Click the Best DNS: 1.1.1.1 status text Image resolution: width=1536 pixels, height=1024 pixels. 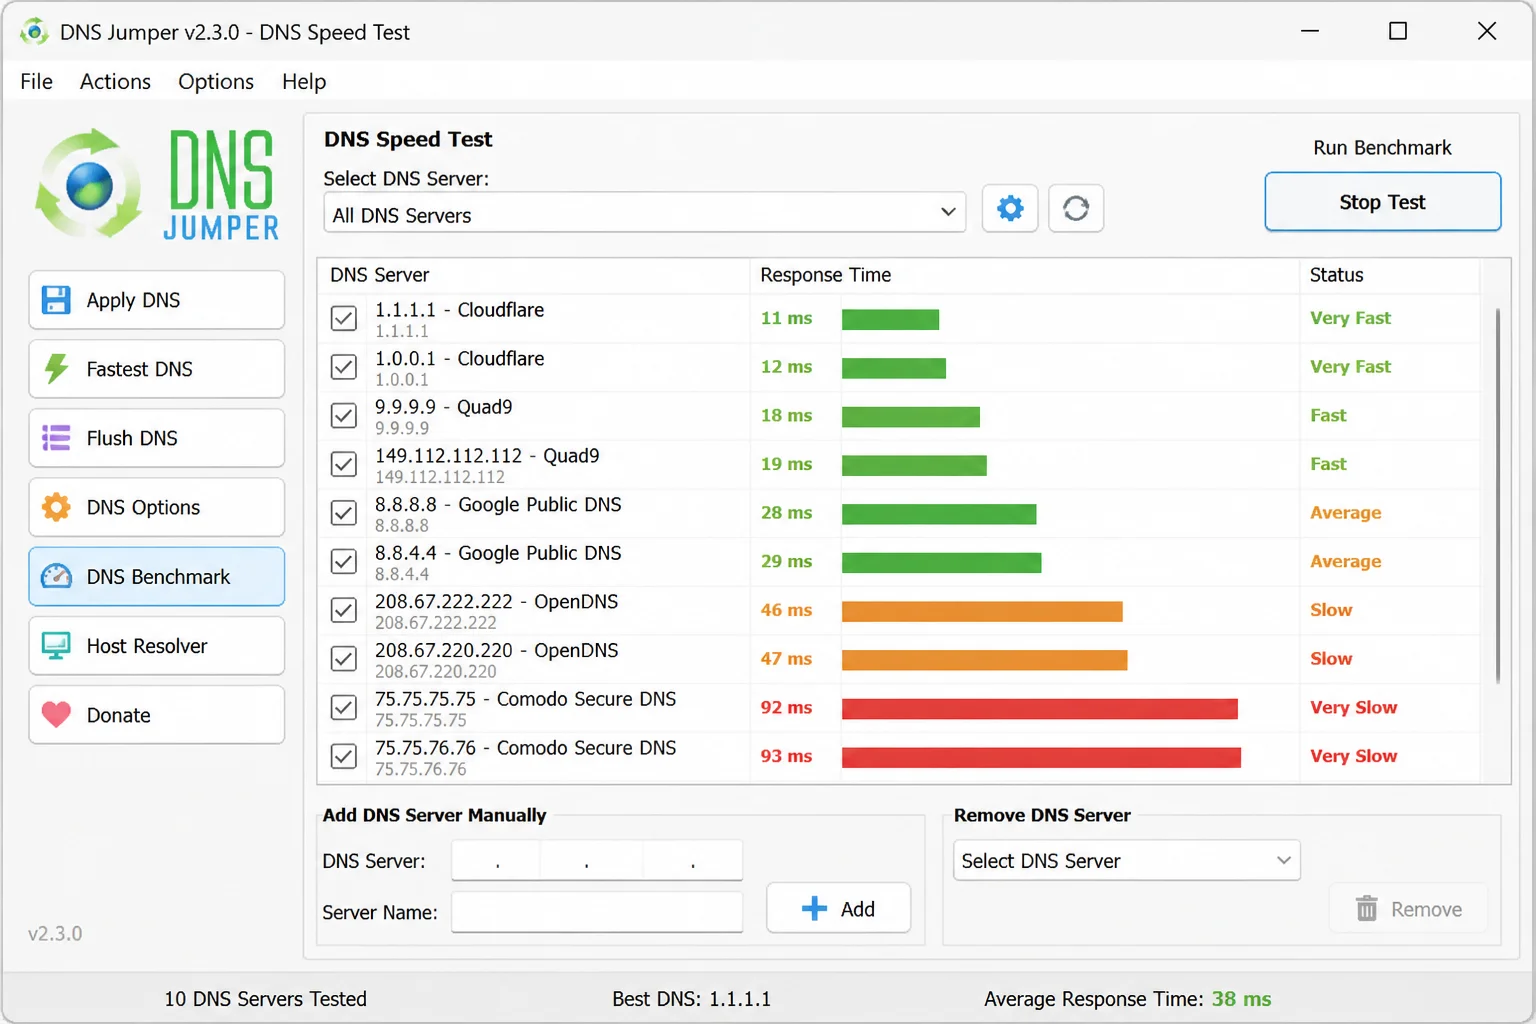pos(691,999)
